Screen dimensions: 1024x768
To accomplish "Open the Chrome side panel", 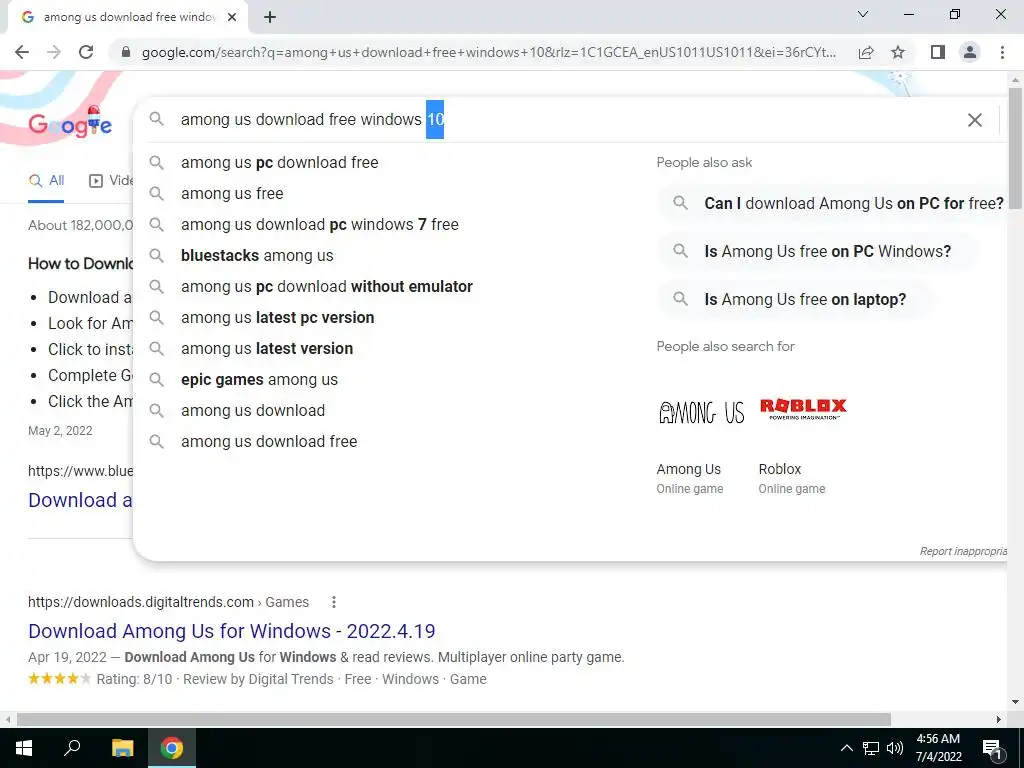I will pos(938,52).
